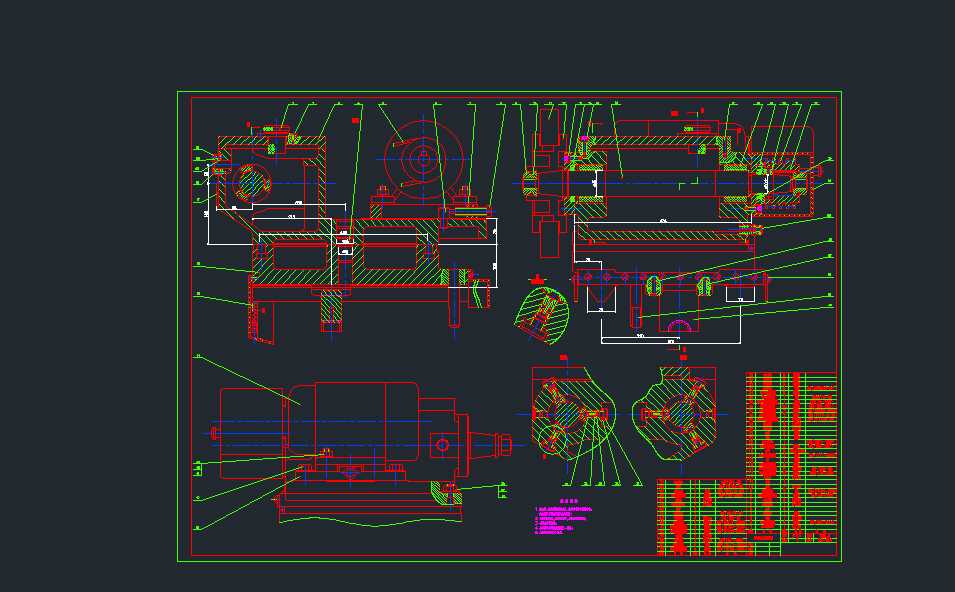The image size is (955, 592).
Task: Select the hatched bolt under the base plate
Action: pyautogui.click(x=332, y=311)
